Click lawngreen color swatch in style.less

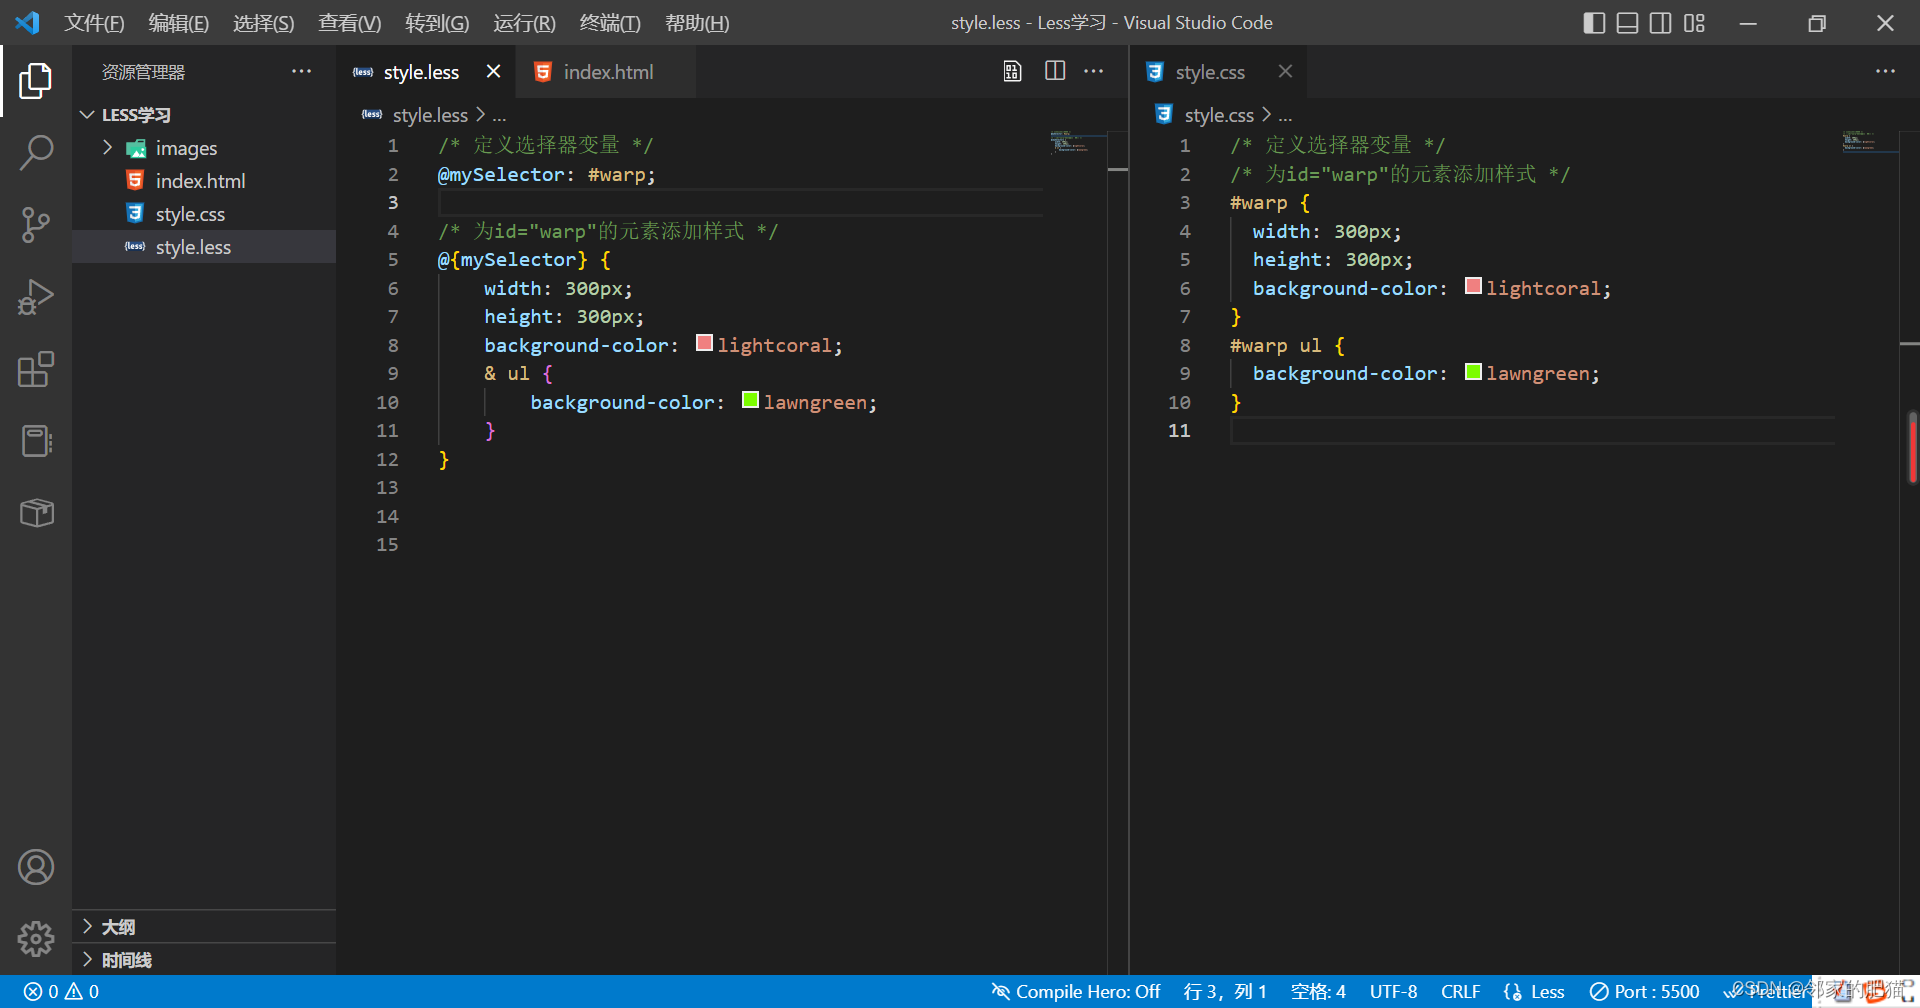click(x=750, y=400)
